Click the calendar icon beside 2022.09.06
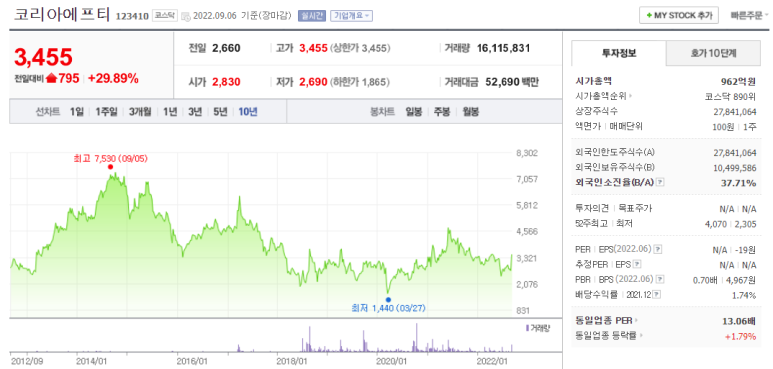Screen dimensions: 773x369 [185, 16]
